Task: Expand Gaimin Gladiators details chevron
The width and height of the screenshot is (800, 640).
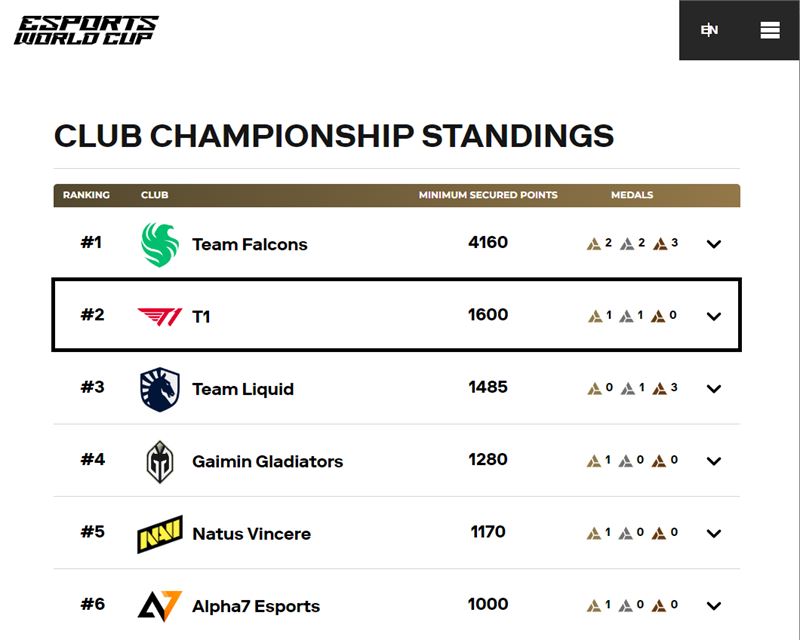Action: pyautogui.click(x=714, y=461)
